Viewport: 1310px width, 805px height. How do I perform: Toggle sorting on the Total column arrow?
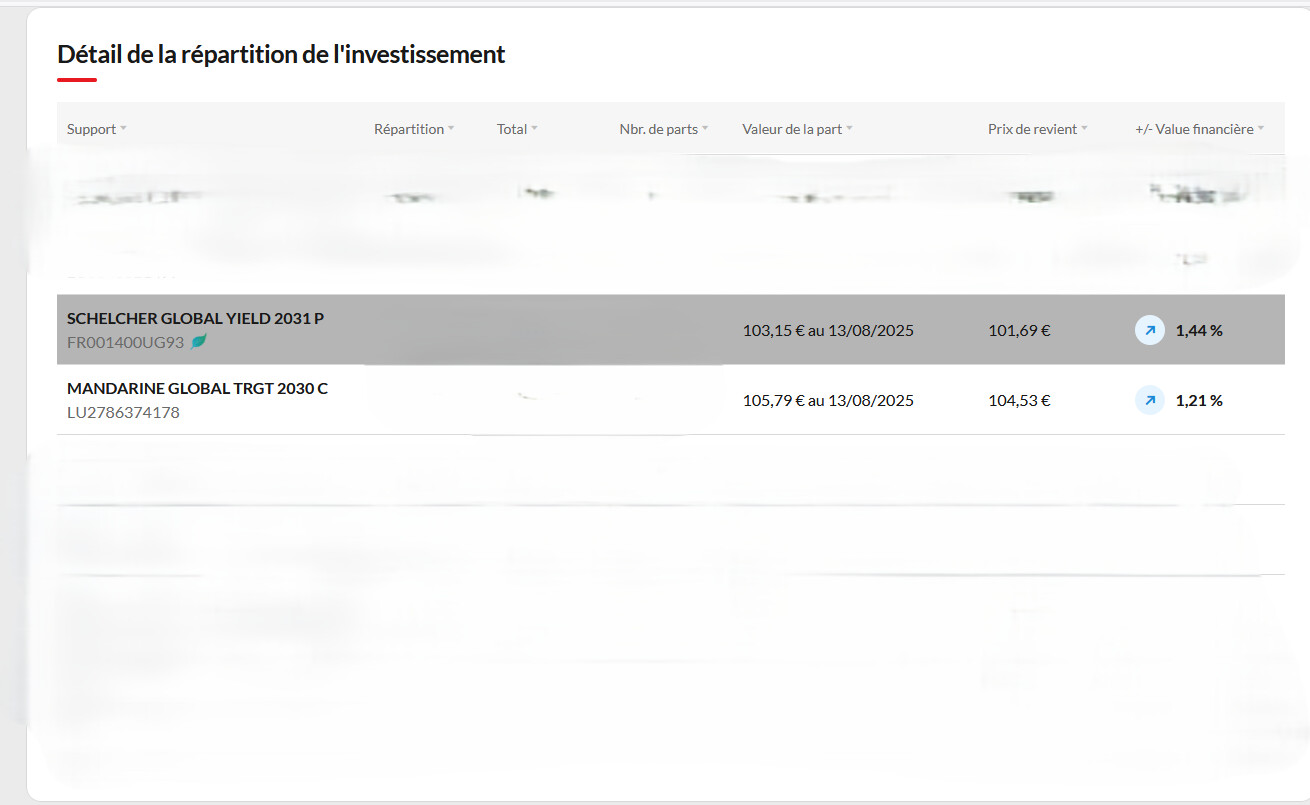point(534,129)
